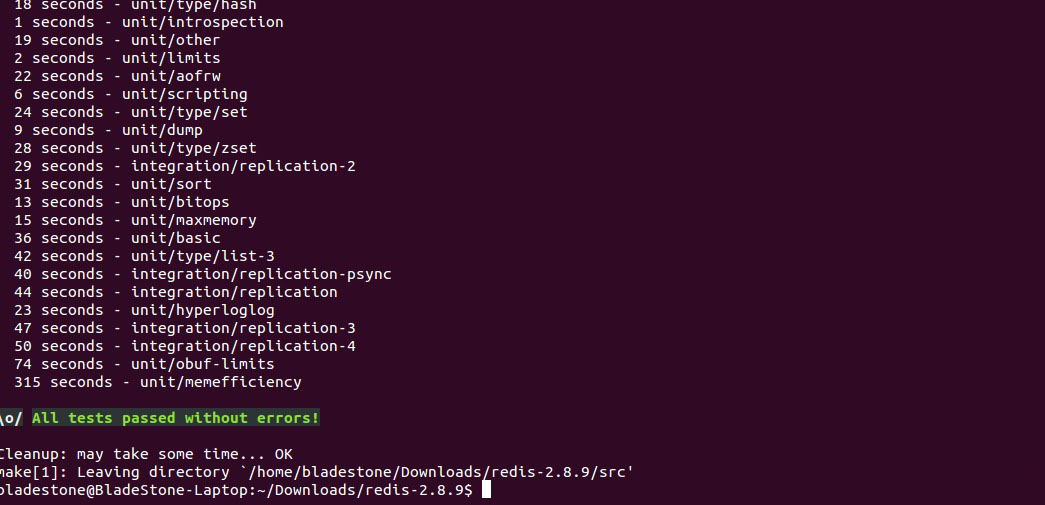Click the 'integration/replication-2' line
The image size is (1045, 505).
(184, 166)
